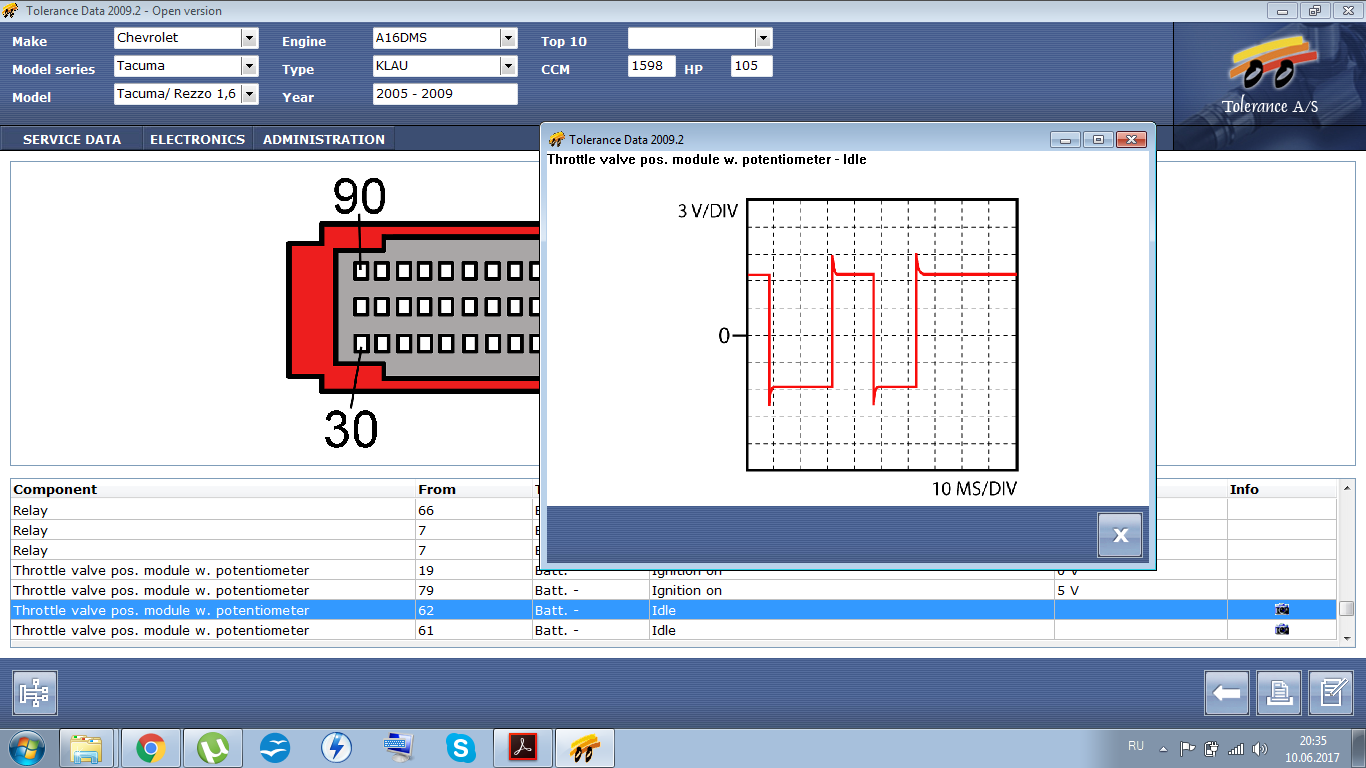1366x768 pixels.
Task: Select the Throttle valve row with pin 79
Action: click(674, 590)
